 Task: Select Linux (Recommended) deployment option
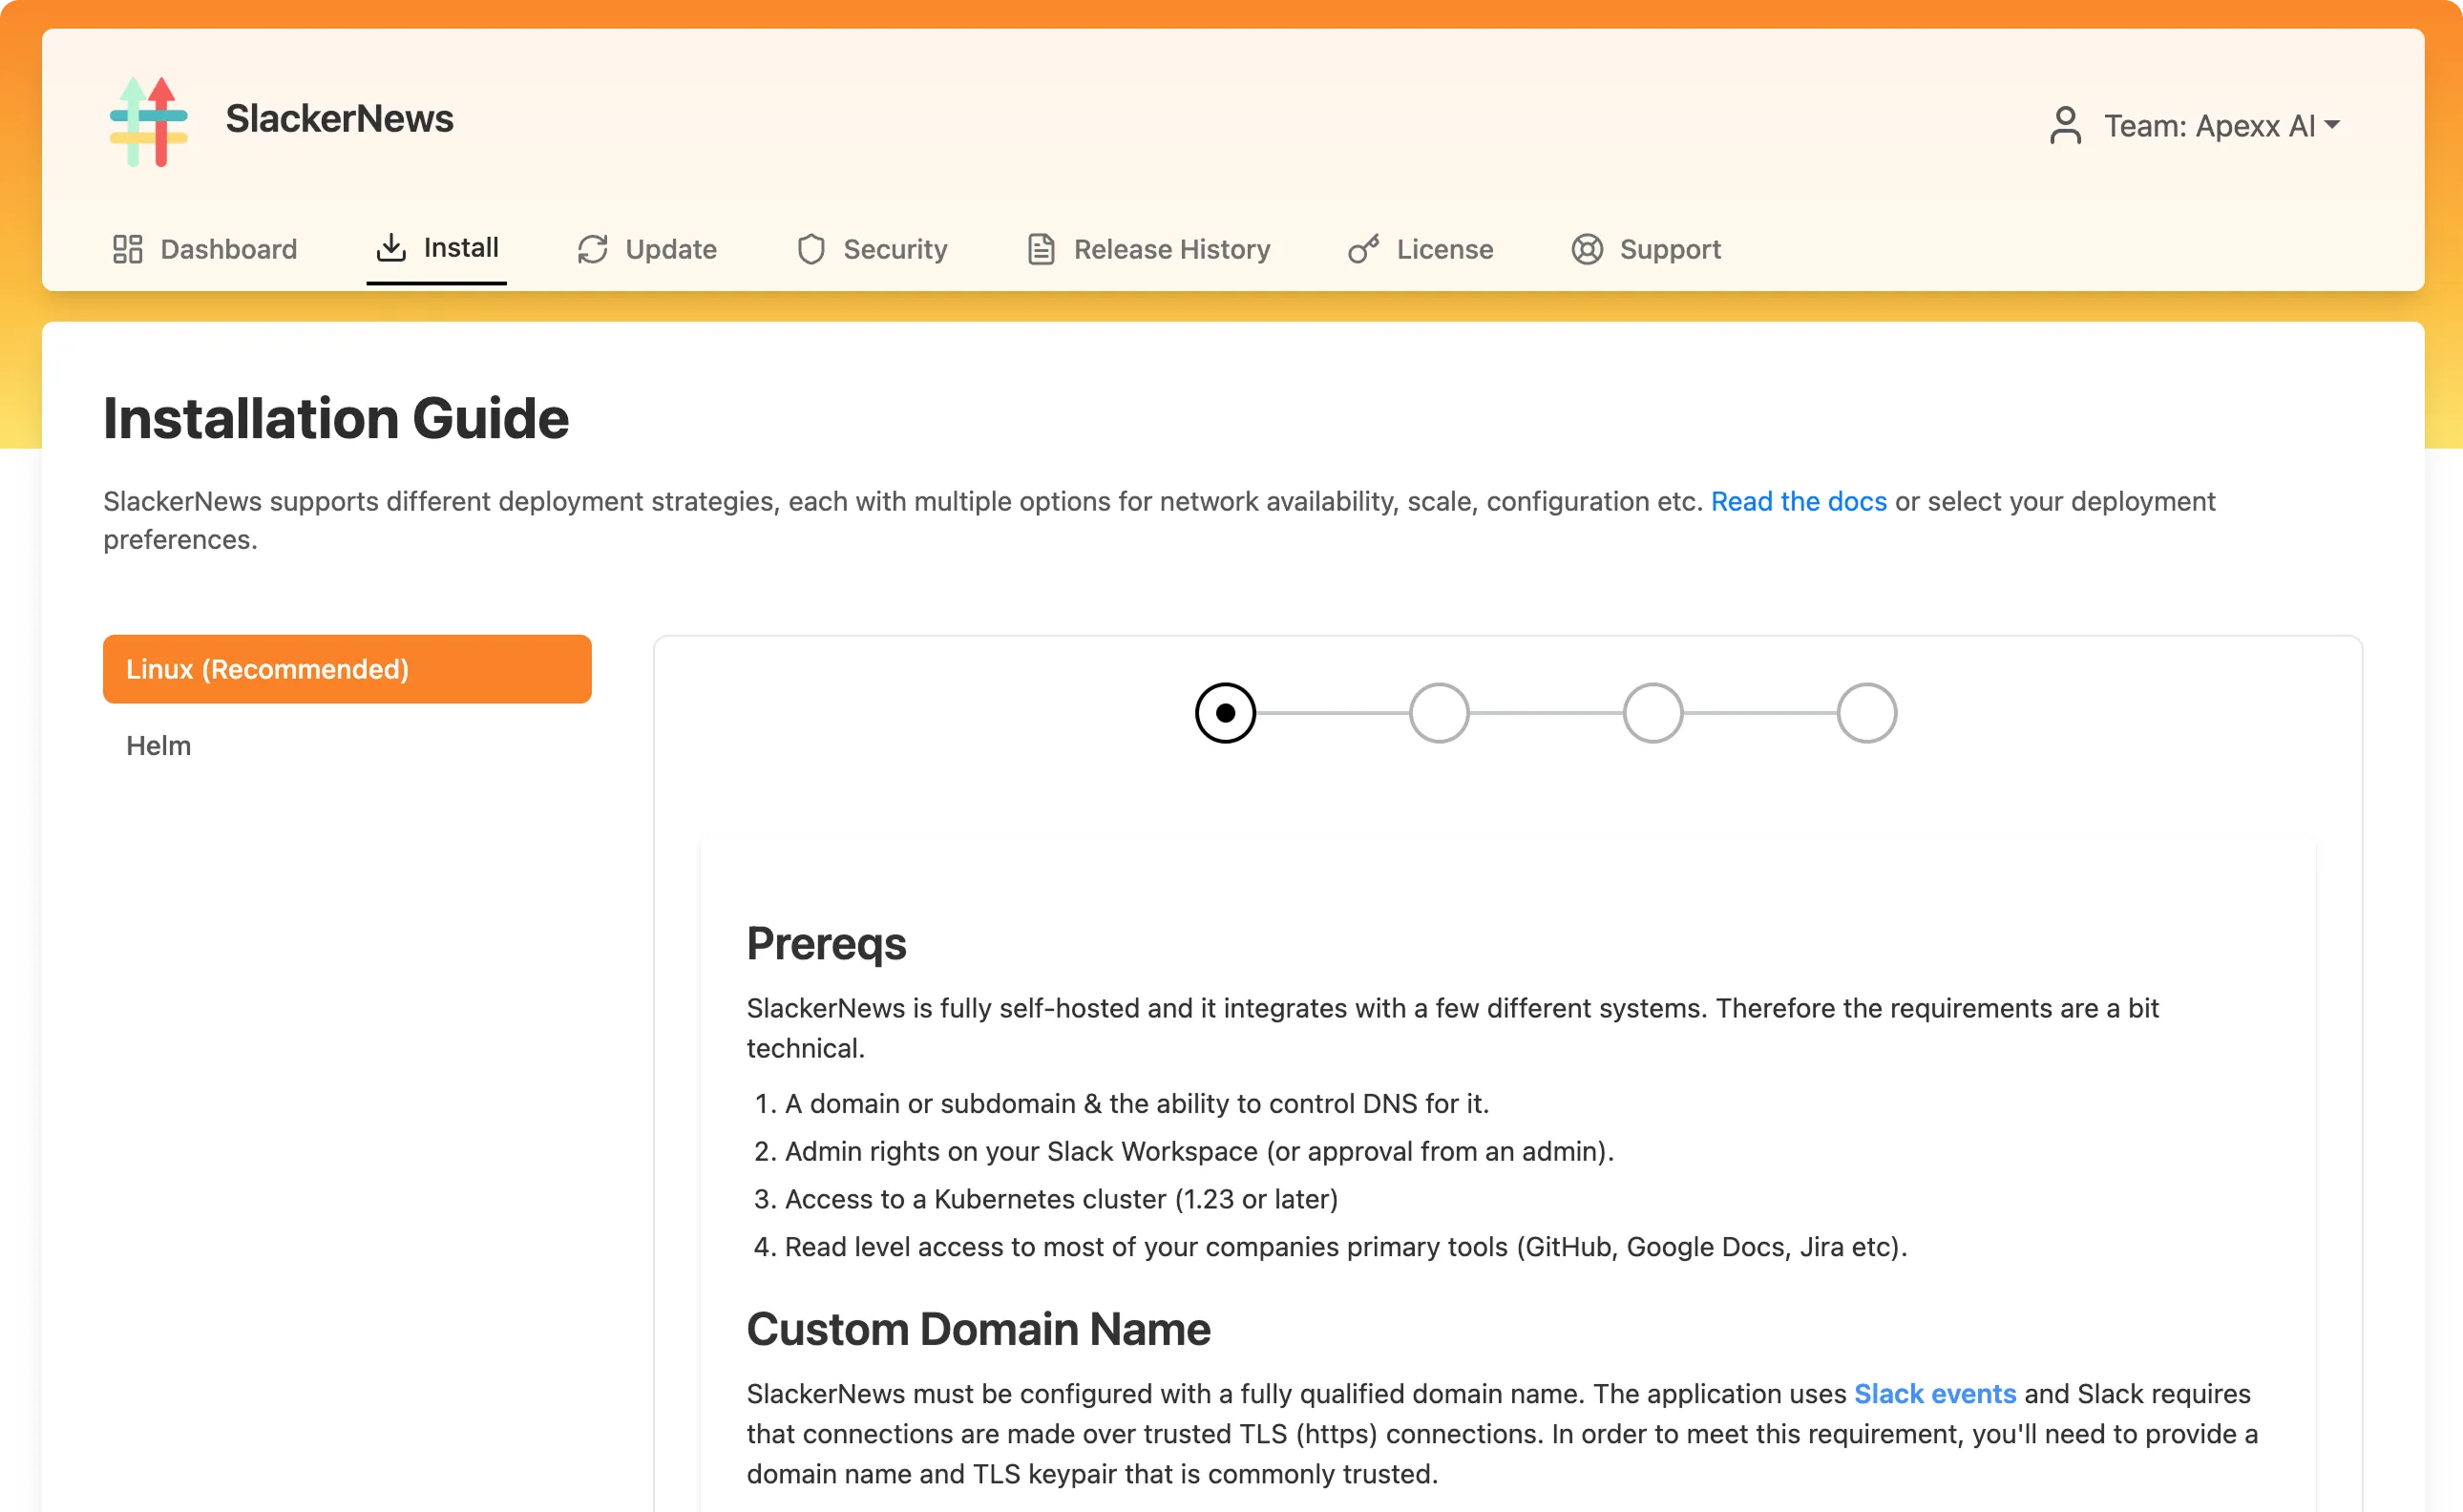[346, 668]
